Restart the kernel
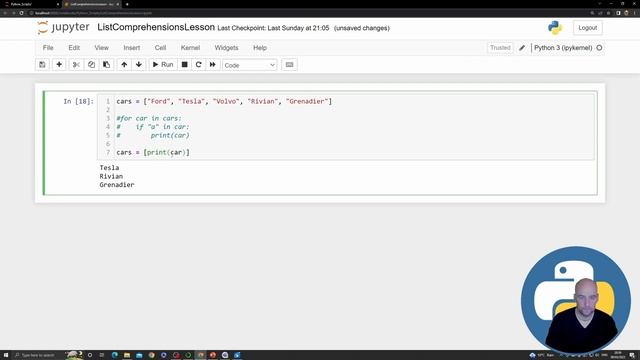Image resolution: width=640 pixels, height=360 pixels. click(x=198, y=64)
